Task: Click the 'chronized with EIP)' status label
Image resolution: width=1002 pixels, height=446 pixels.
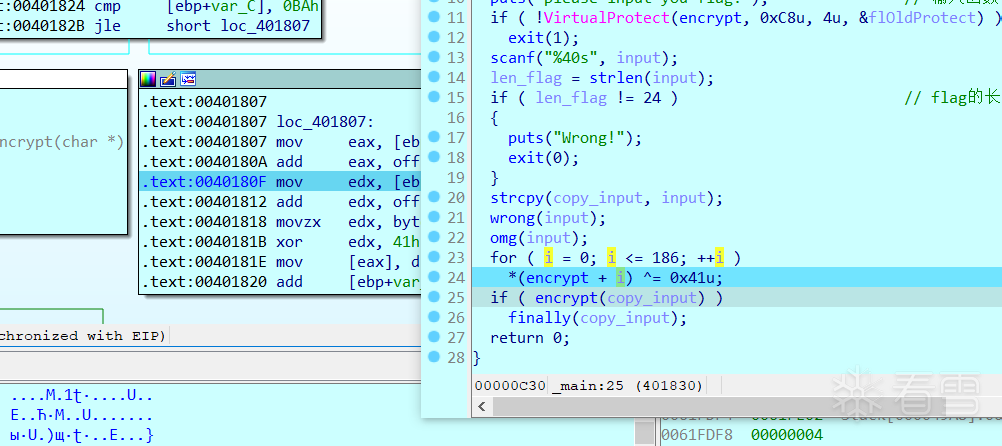Action: (x=83, y=335)
